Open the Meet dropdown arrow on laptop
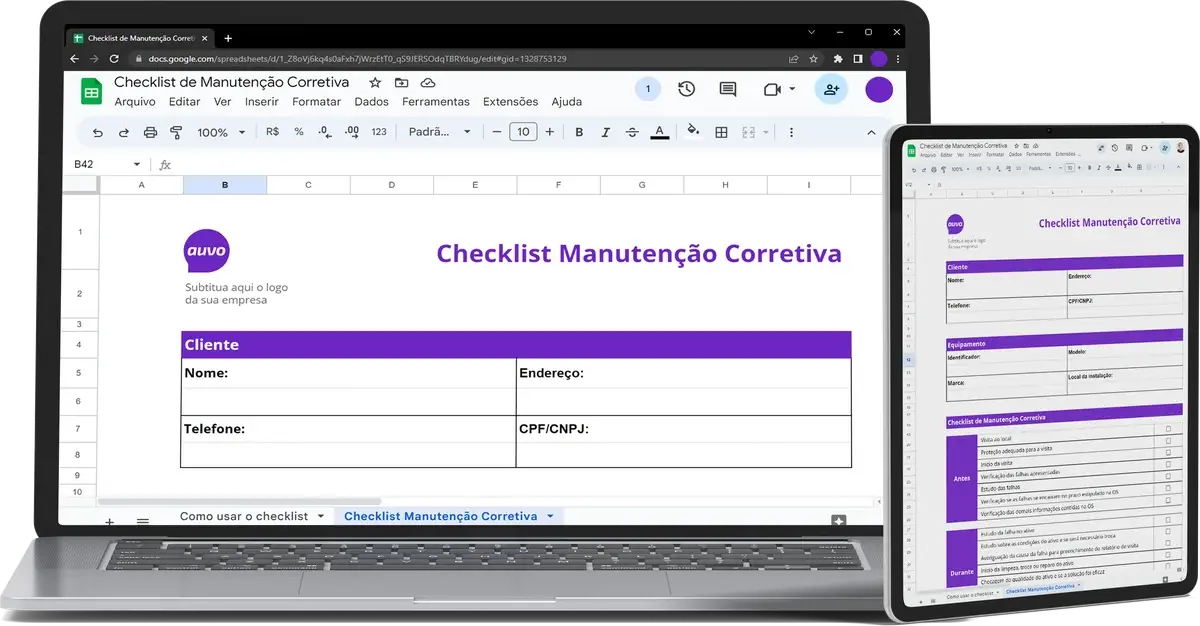 click(792, 89)
